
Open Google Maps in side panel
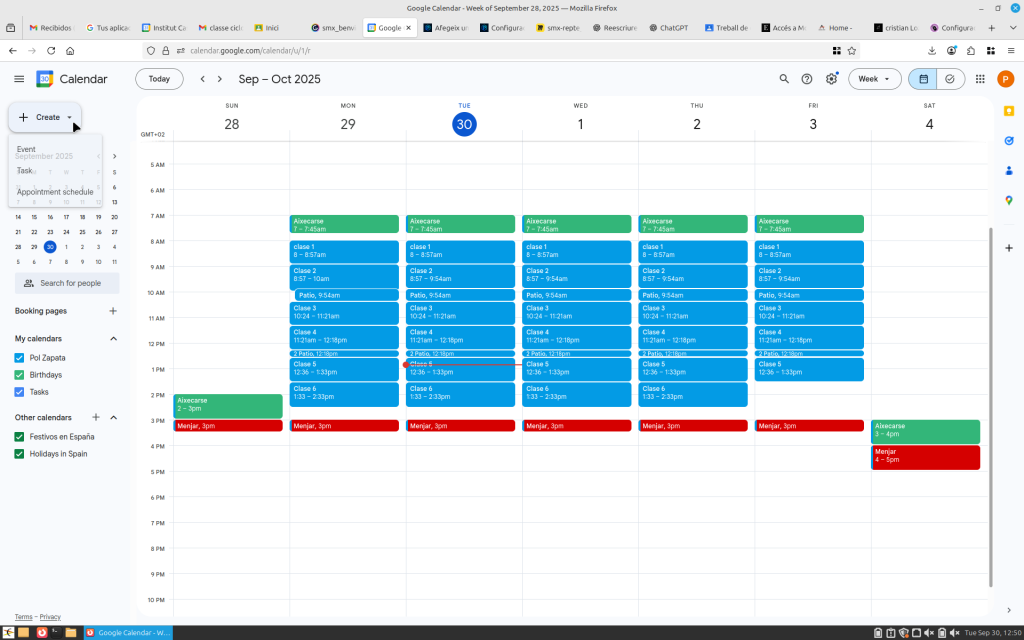click(x=1009, y=200)
